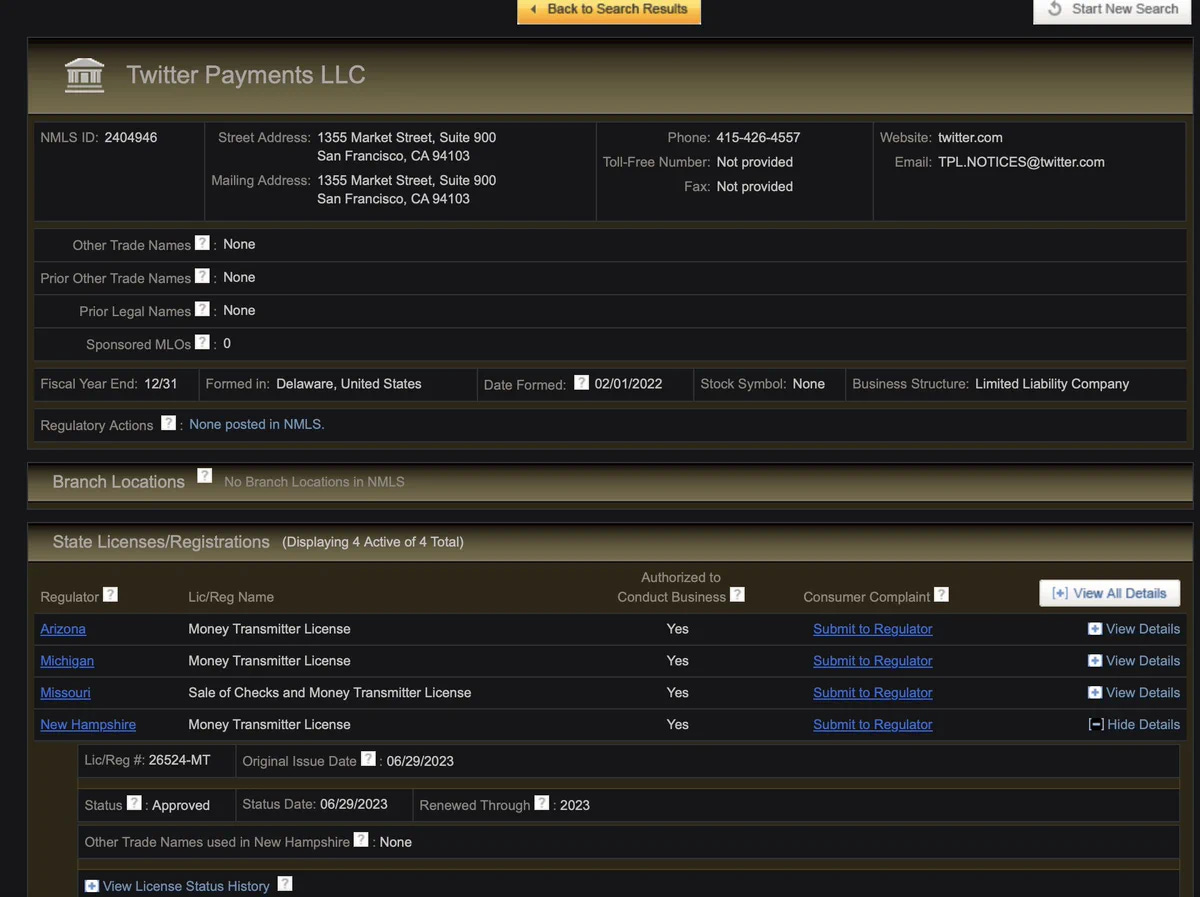Open help icon next to Regulator column header
The image size is (1200, 897).
tap(110, 595)
